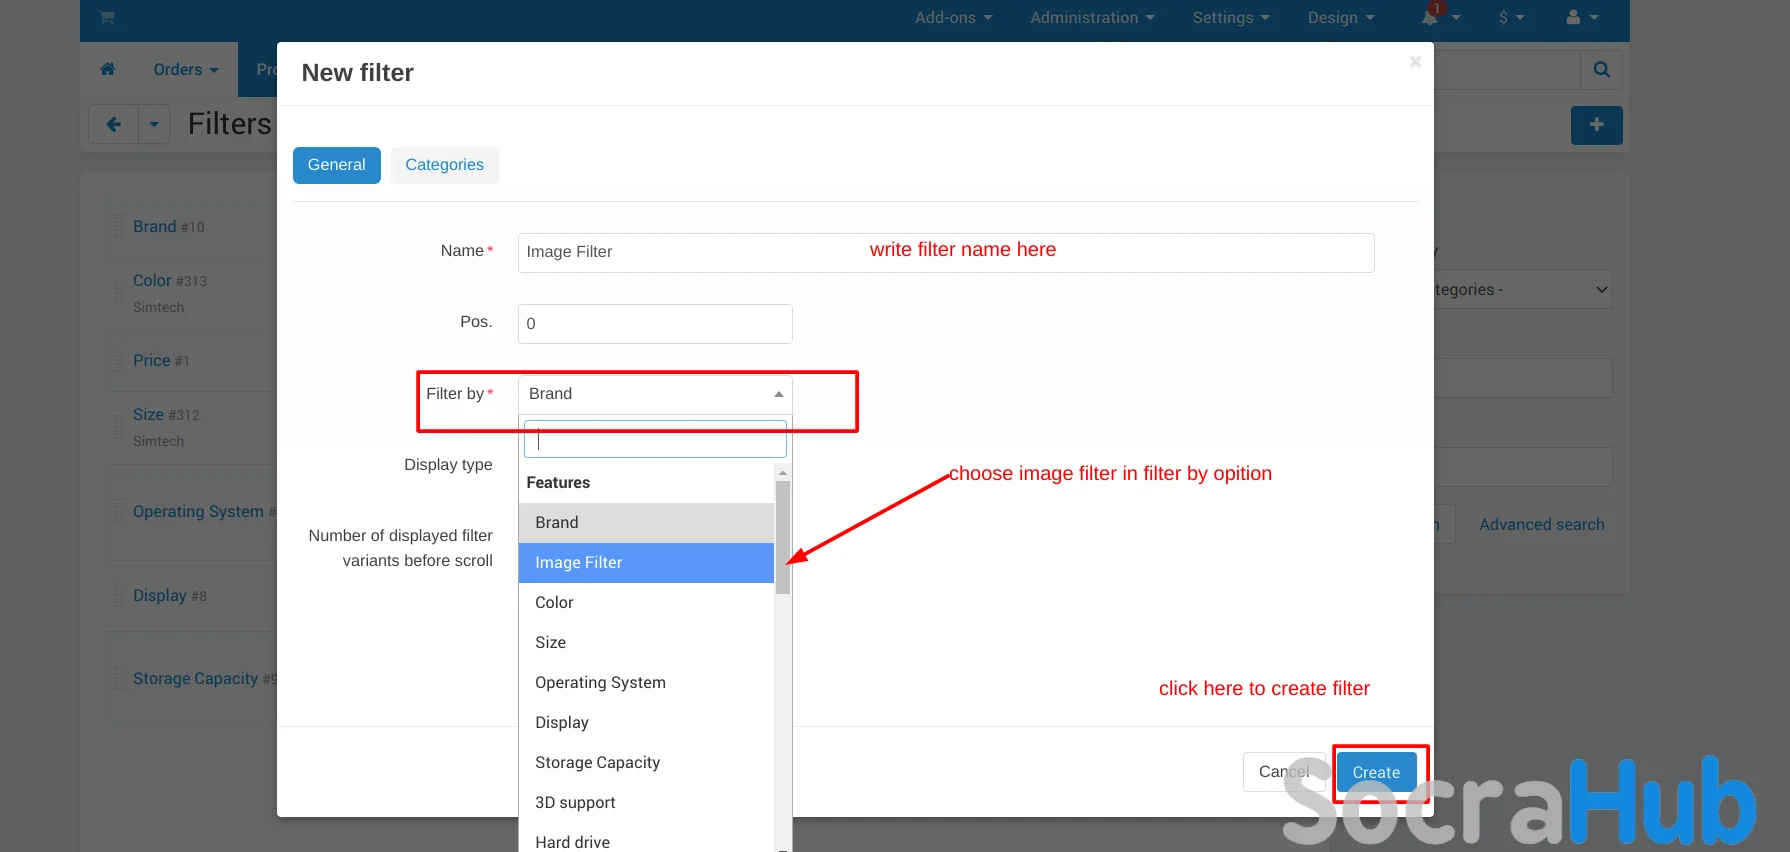Click the back arrow button beside Filters
Screen dimensions: 1790x852
coord(114,125)
